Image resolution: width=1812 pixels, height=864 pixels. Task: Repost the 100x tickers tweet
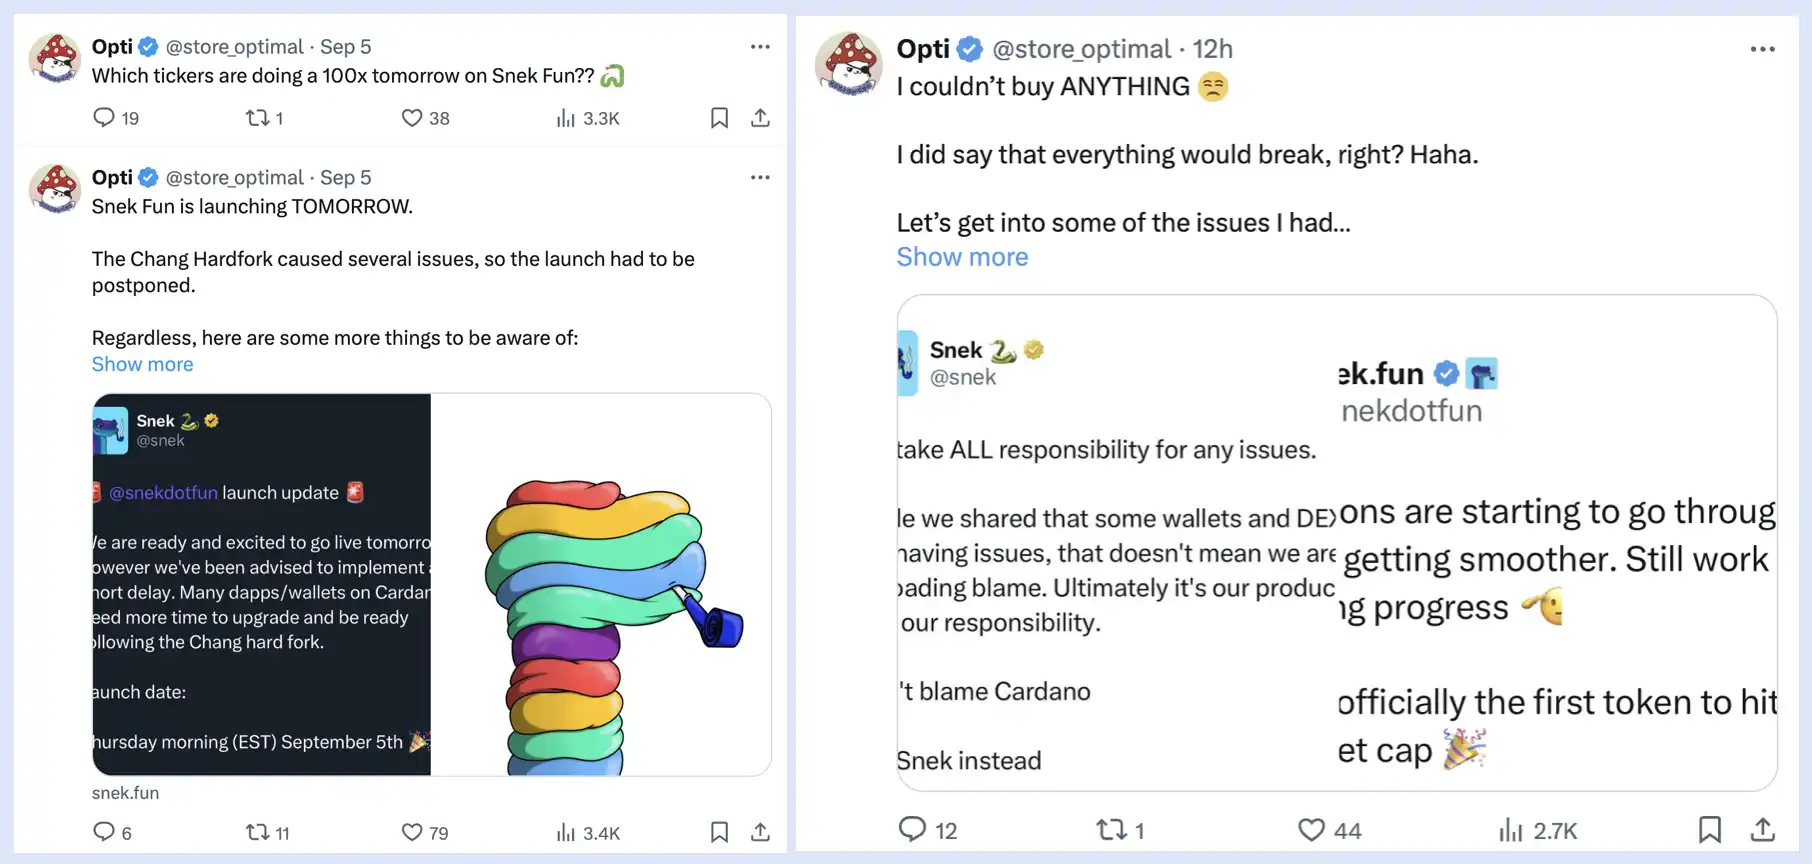pos(258,118)
